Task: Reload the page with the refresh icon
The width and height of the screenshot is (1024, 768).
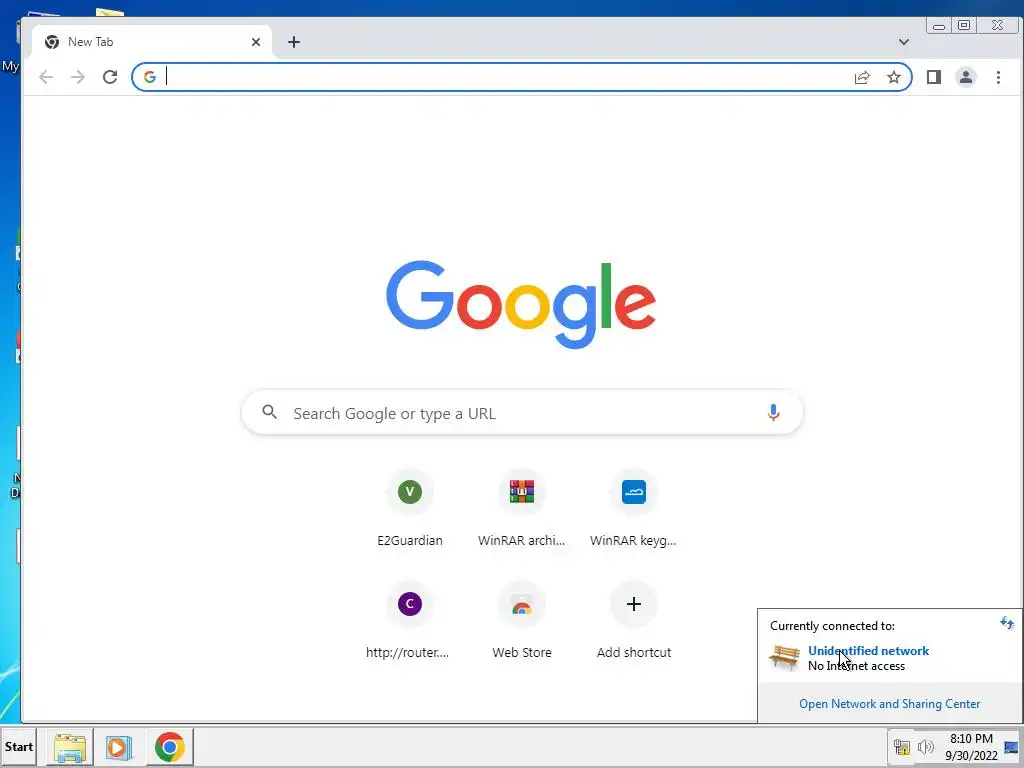Action: 110,77
